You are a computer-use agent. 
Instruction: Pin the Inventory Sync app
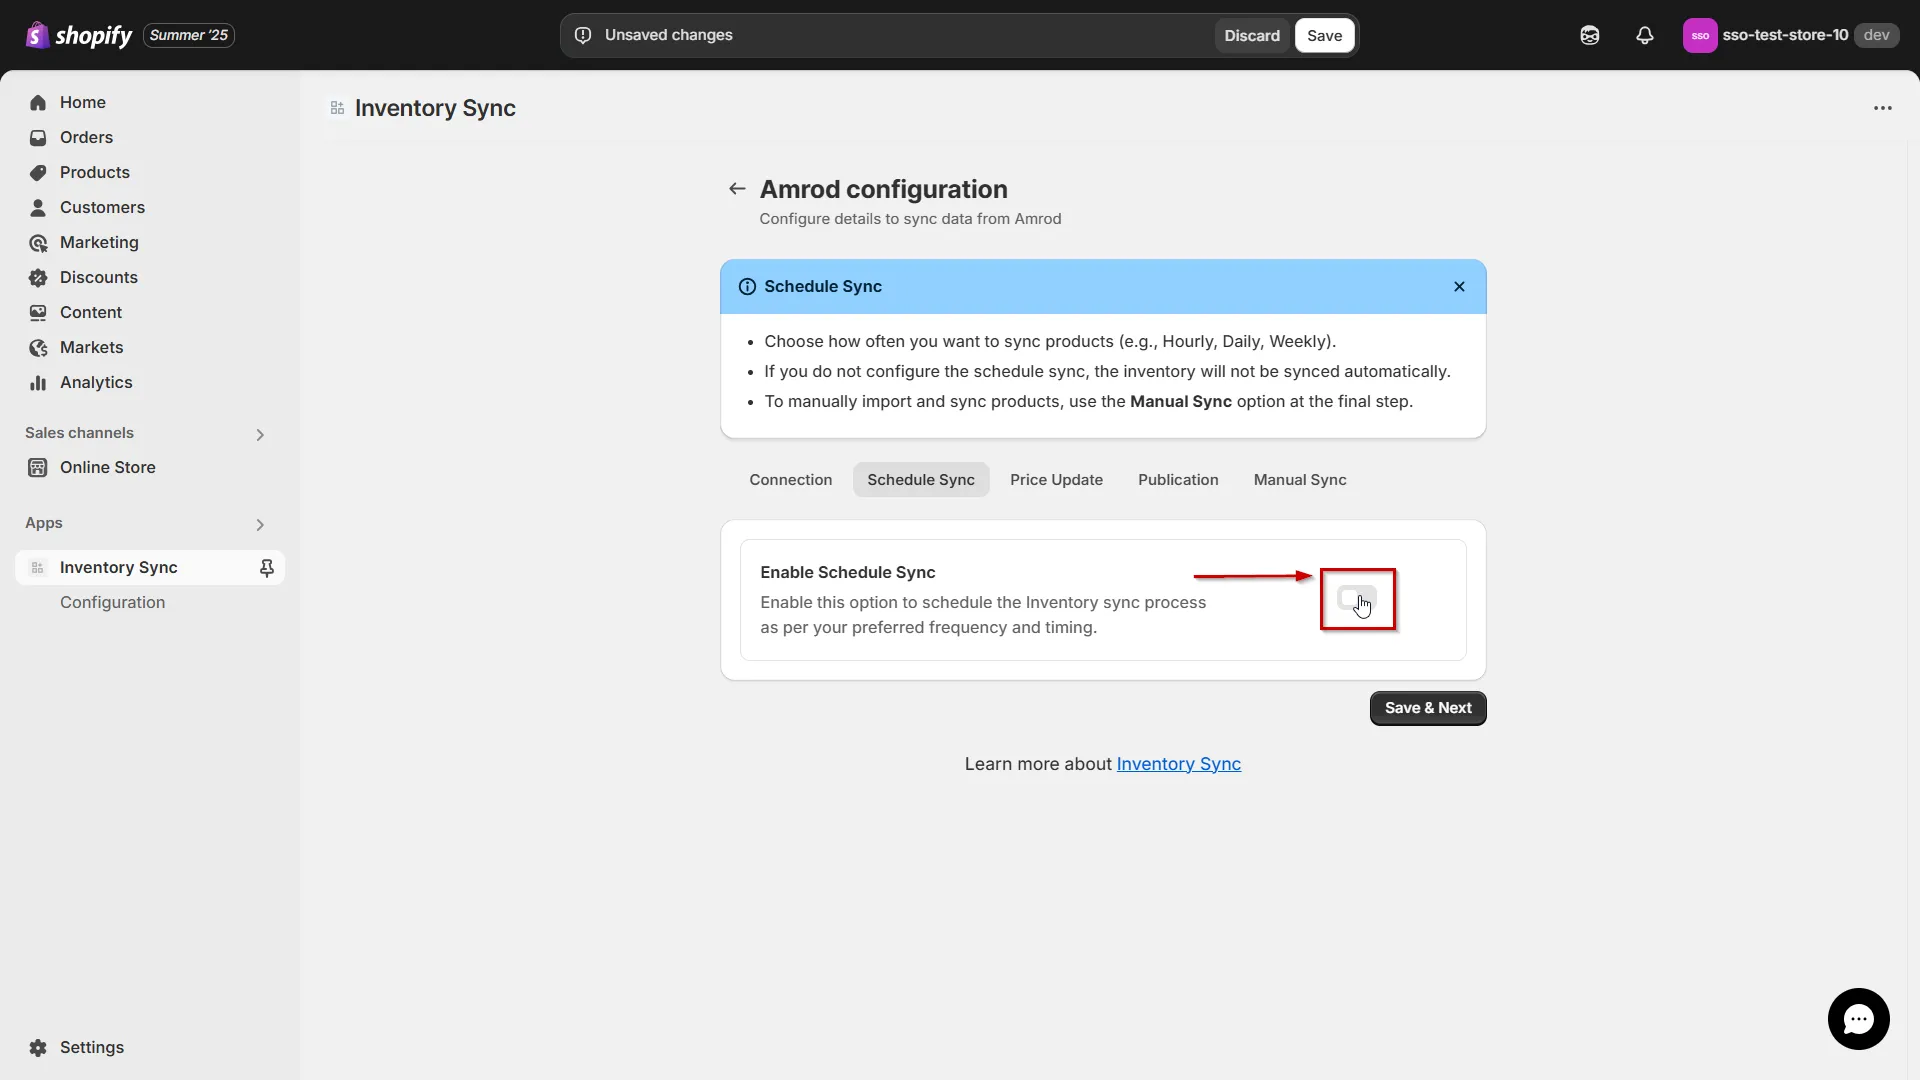(x=267, y=567)
